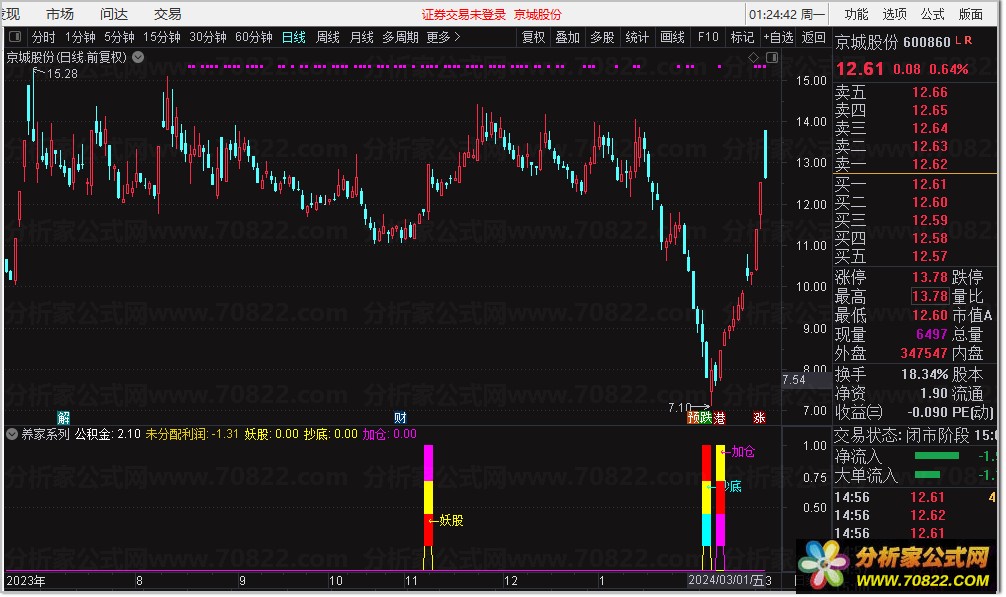Click the 复权 toolbar button
Viewport: 1006px width, 597px height.
(533, 37)
